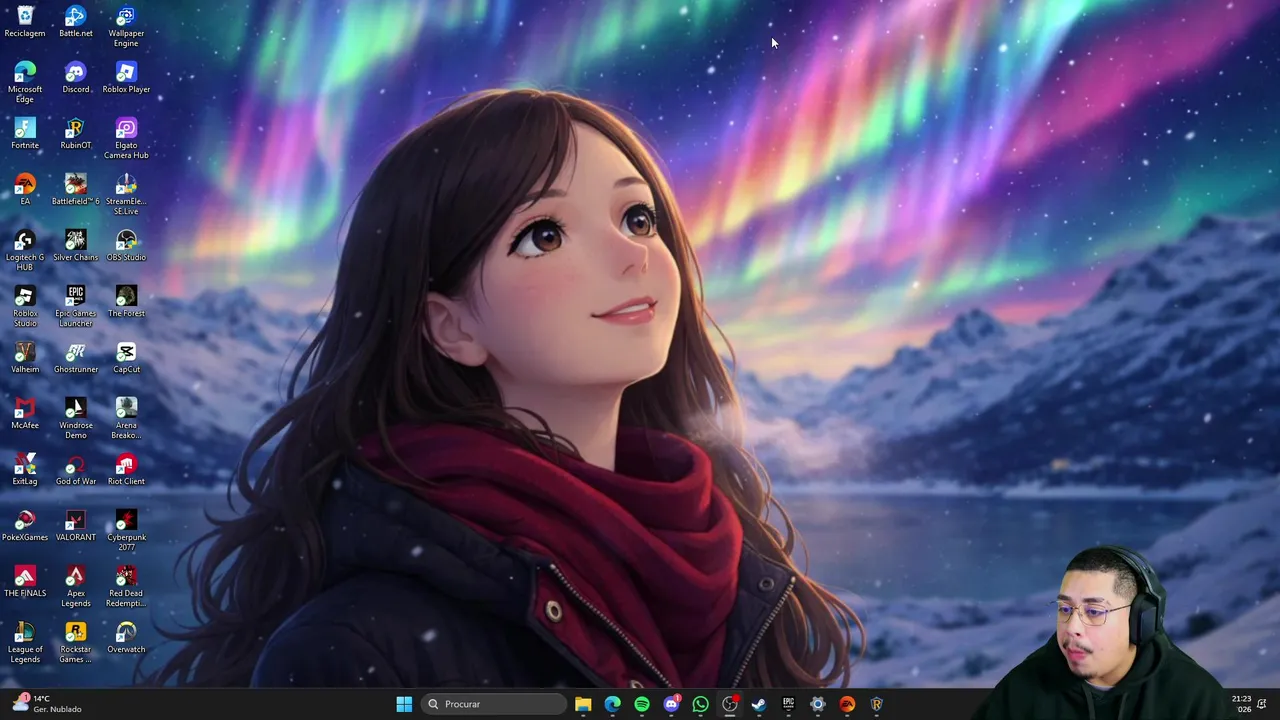Select the Windrose Demo desktop icon
The height and width of the screenshot is (720, 1280).
[x=75, y=419]
